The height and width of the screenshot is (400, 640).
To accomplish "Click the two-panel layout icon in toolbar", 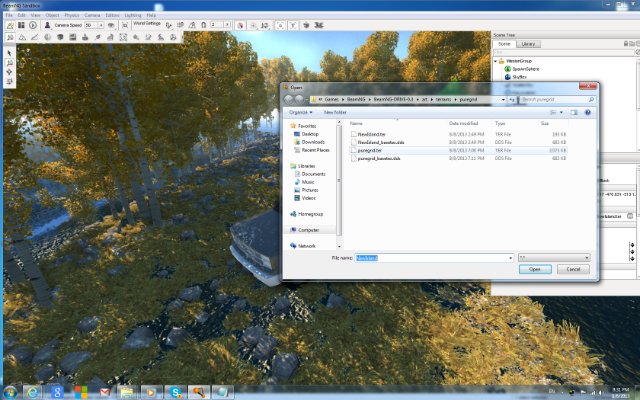I will 21,25.
